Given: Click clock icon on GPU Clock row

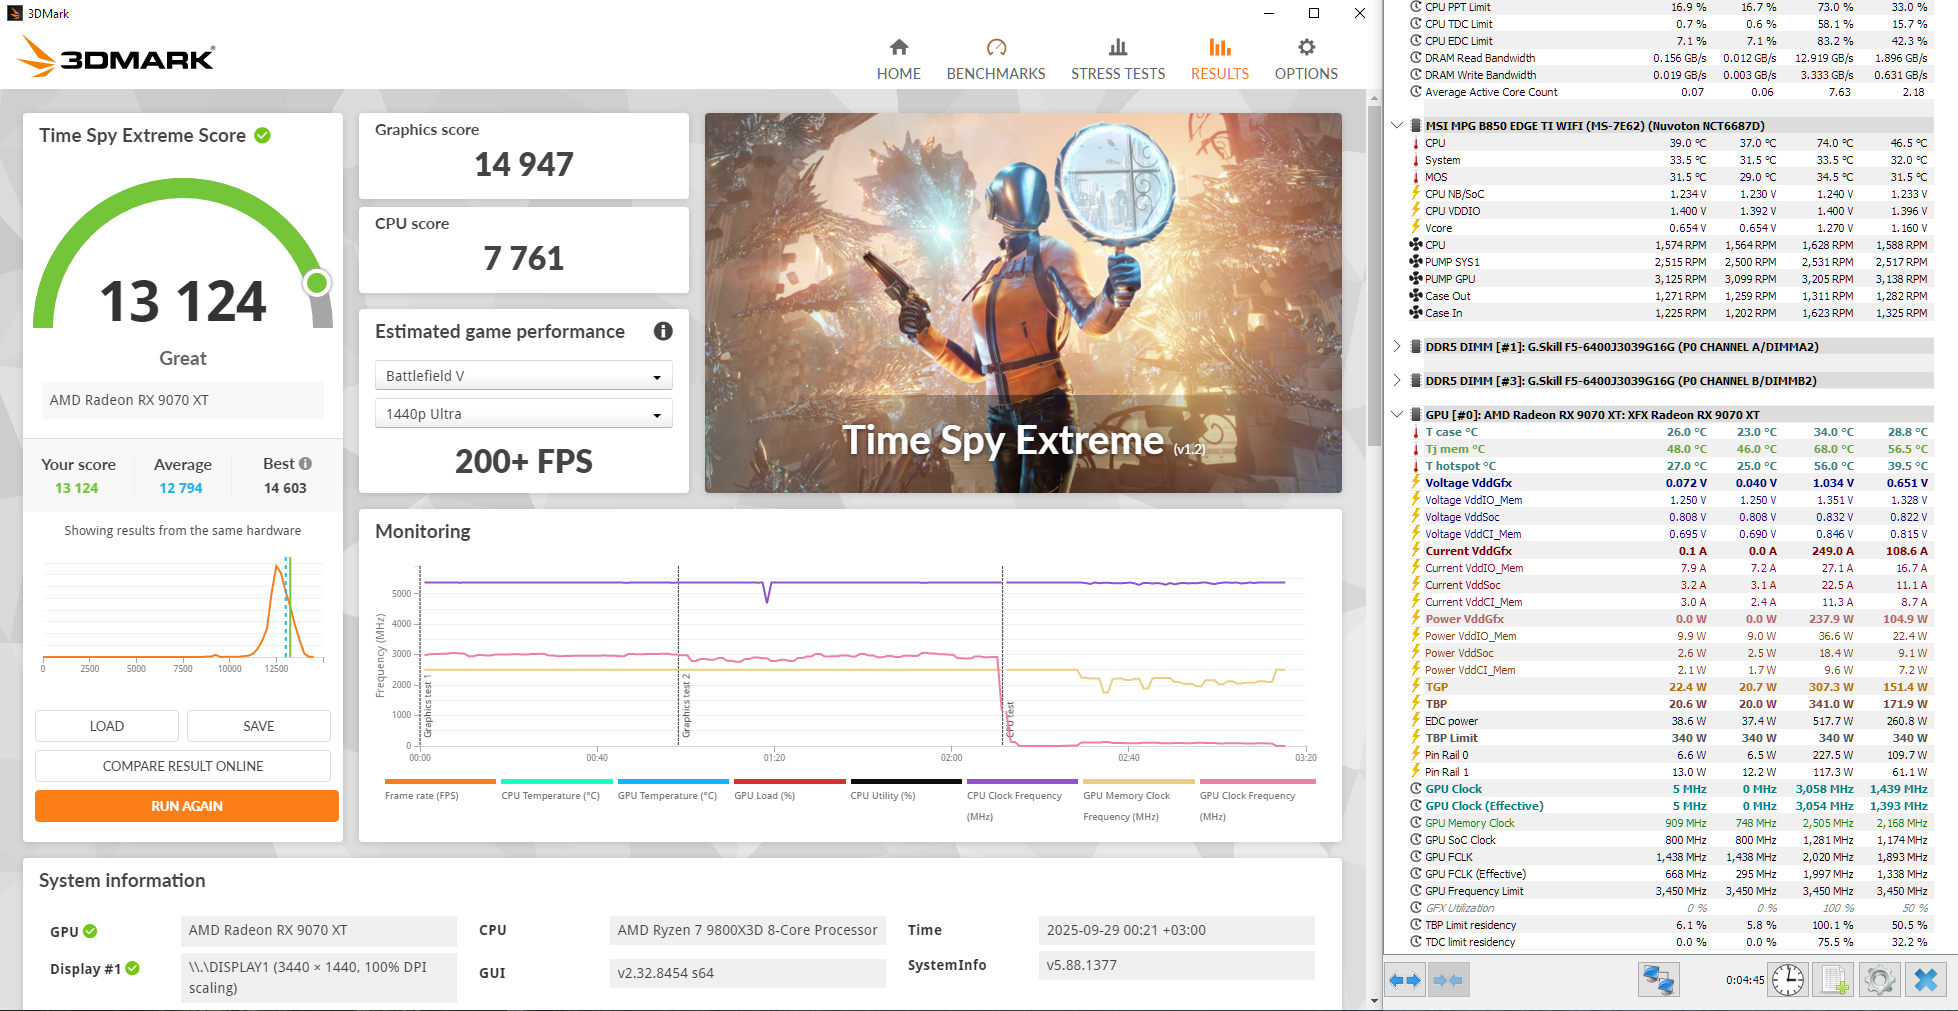Looking at the screenshot, I should tap(1416, 789).
